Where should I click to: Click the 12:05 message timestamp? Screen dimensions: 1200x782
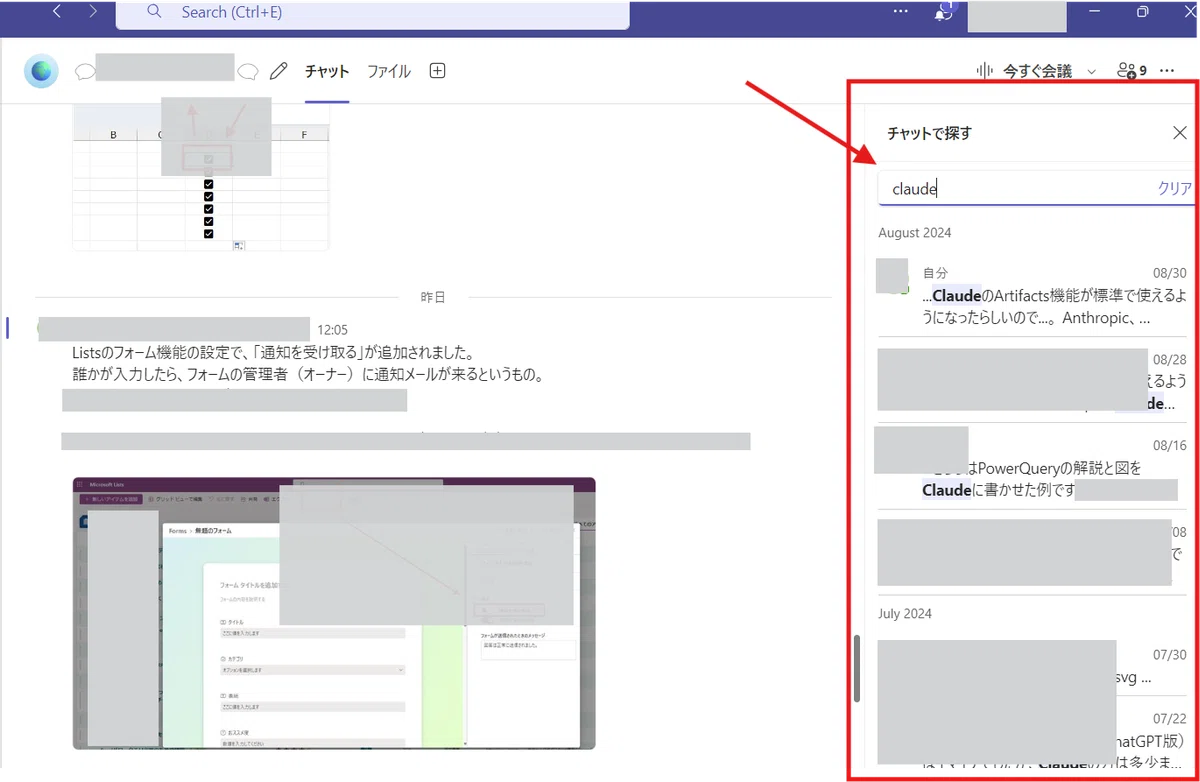coord(332,329)
